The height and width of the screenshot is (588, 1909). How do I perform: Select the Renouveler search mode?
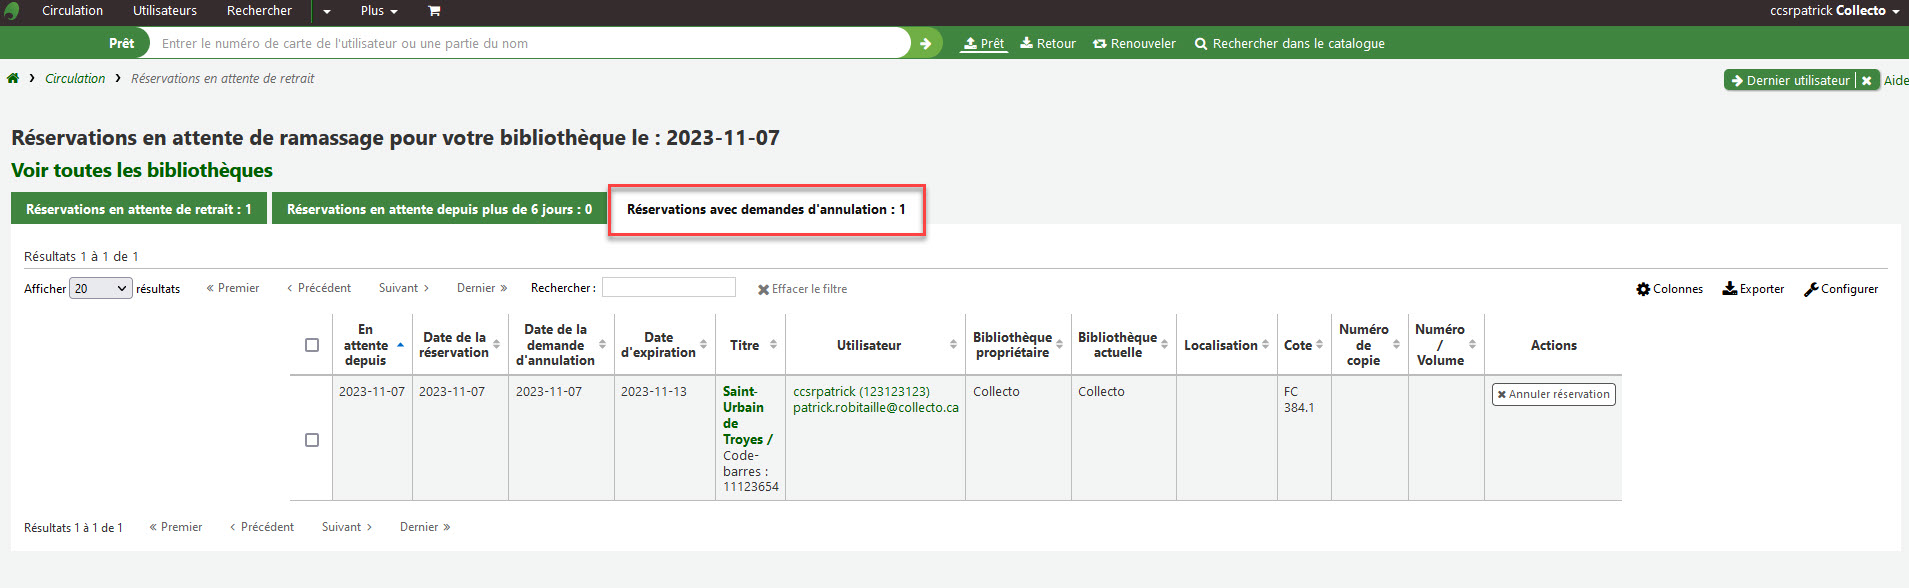tap(1134, 43)
